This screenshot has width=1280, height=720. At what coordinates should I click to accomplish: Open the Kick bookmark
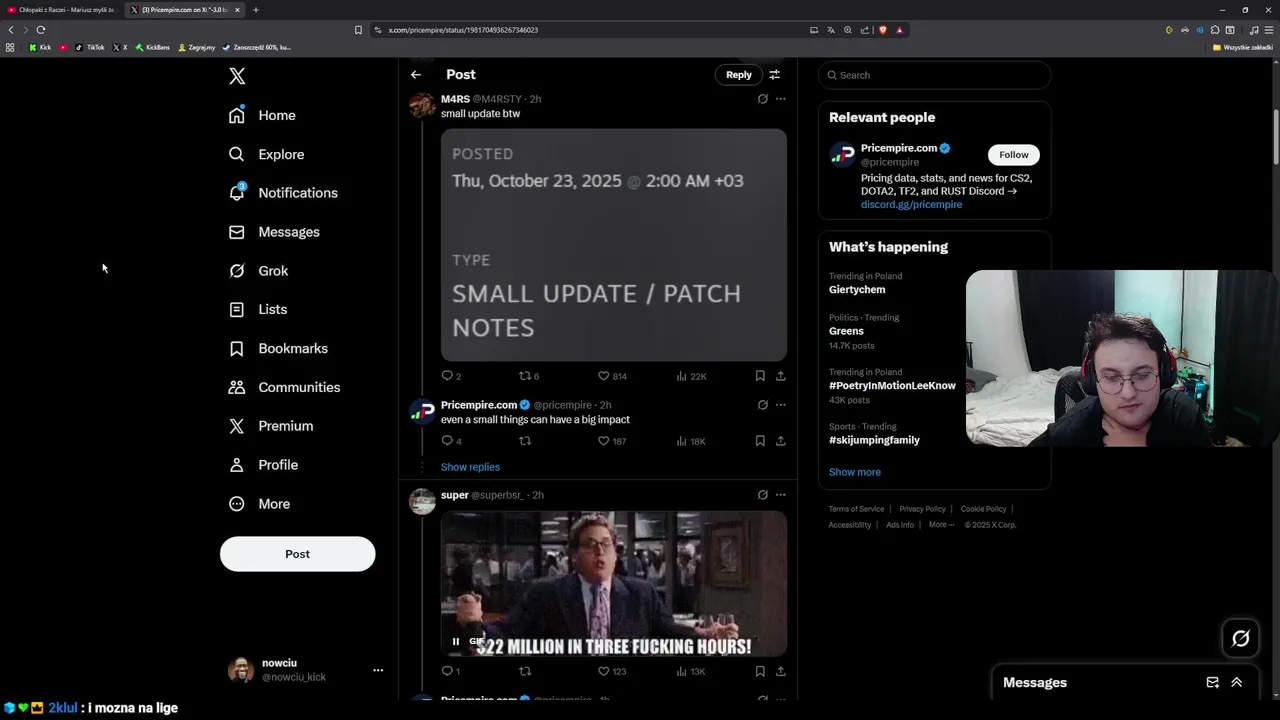[x=40, y=47]
